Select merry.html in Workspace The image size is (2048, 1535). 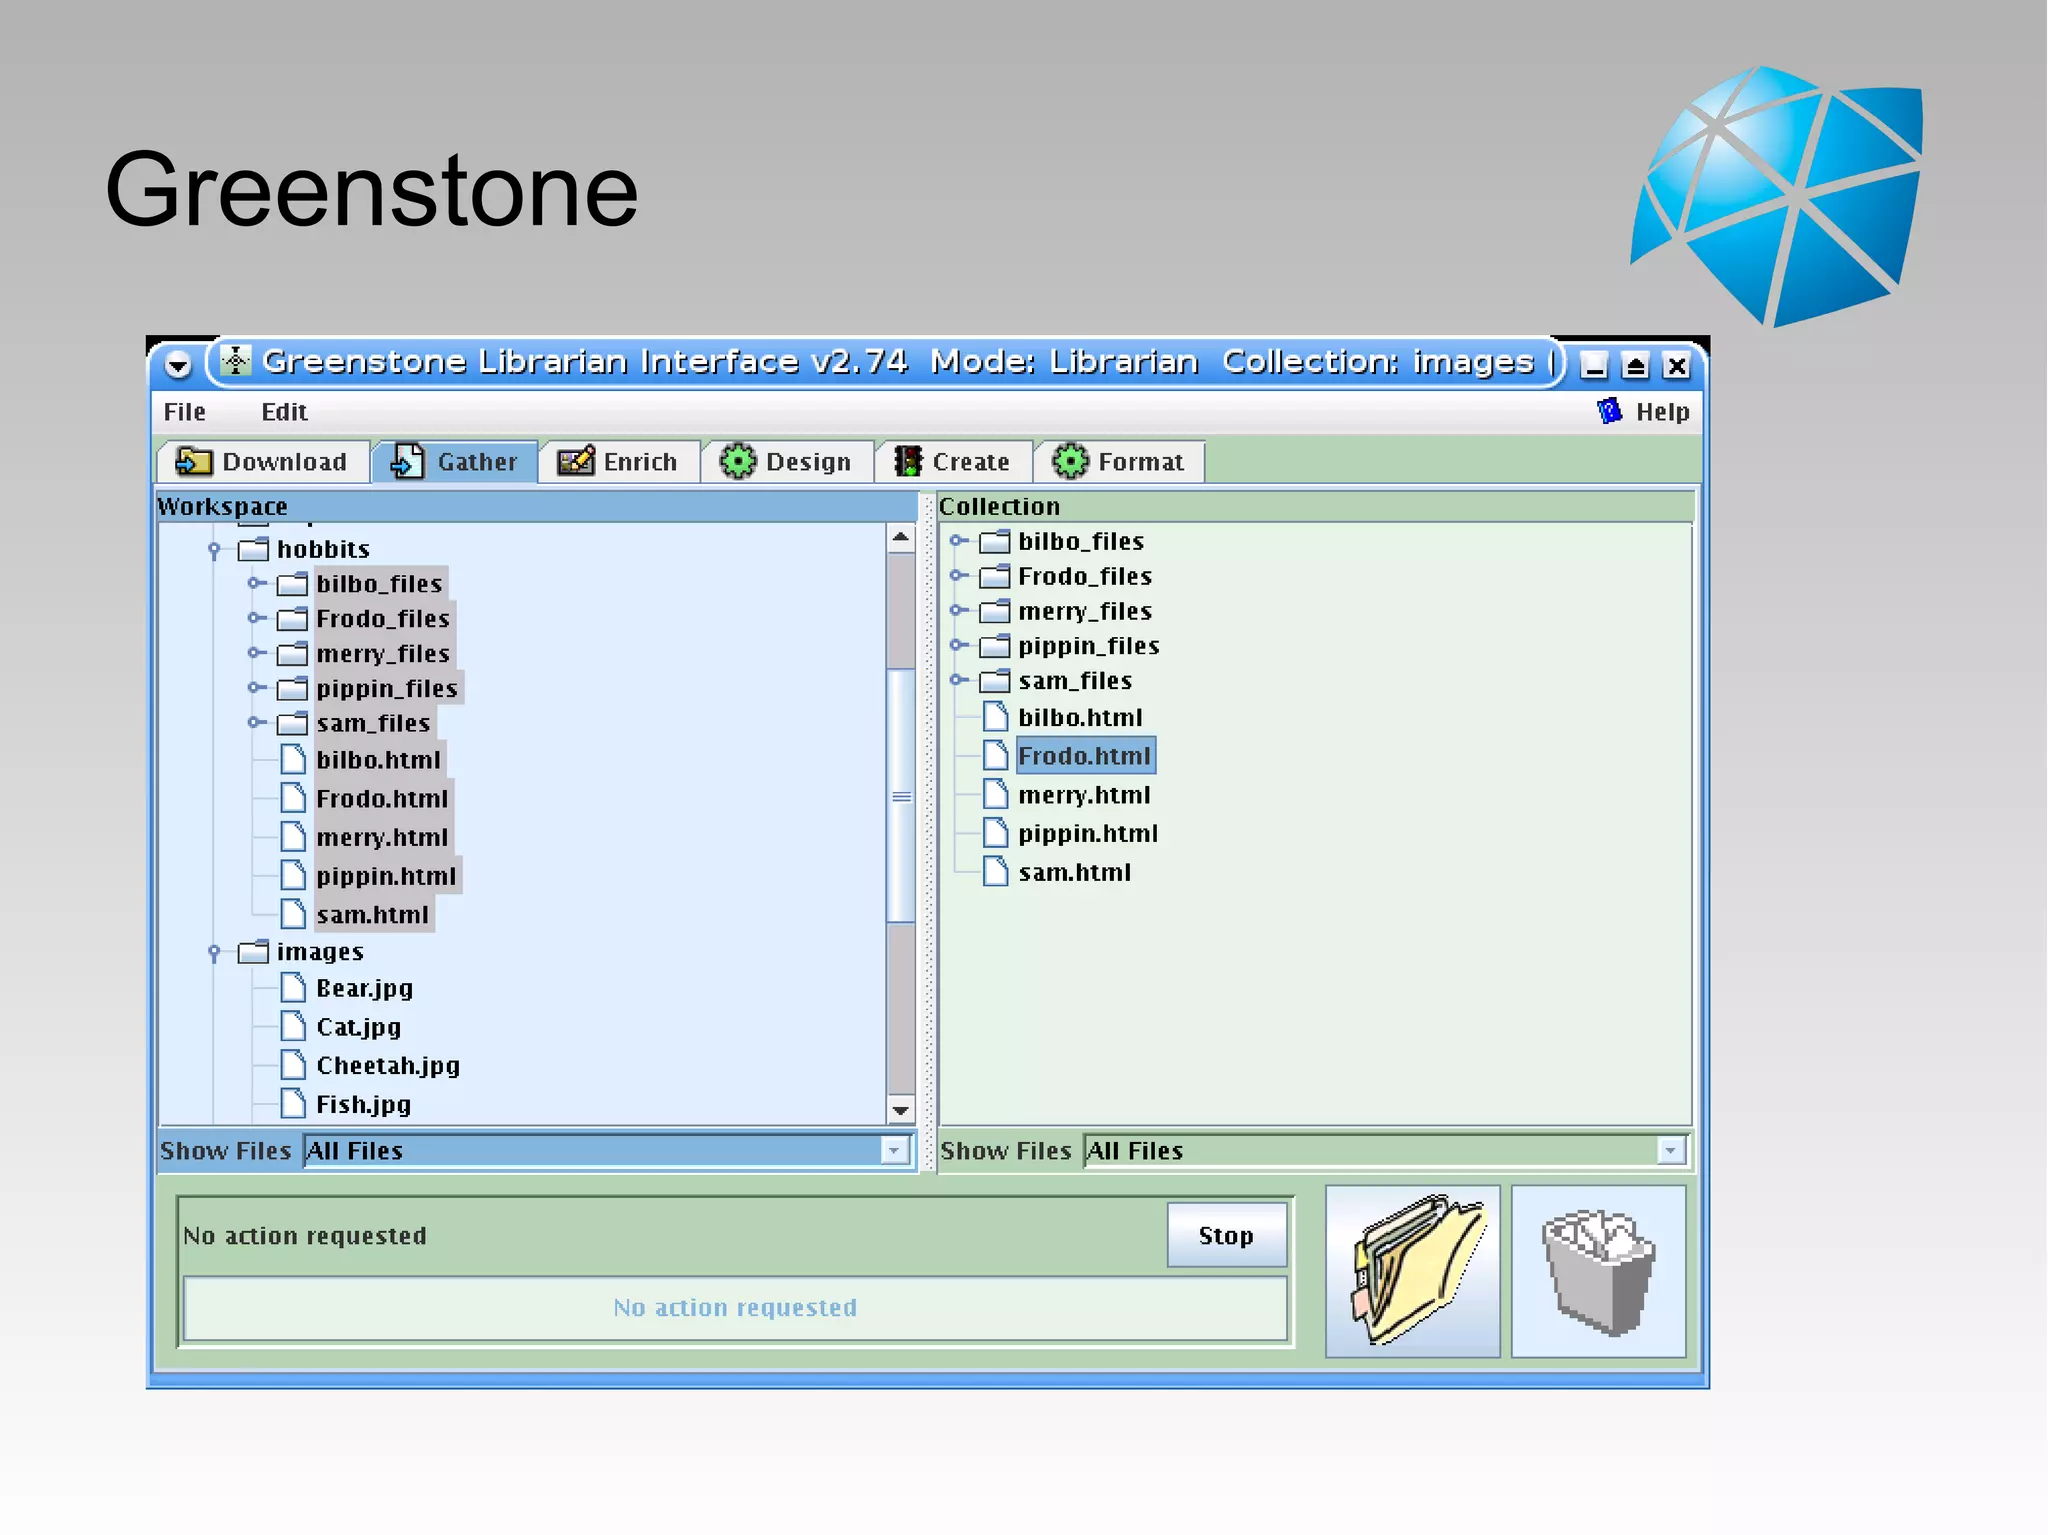click(x=382, y=838)
